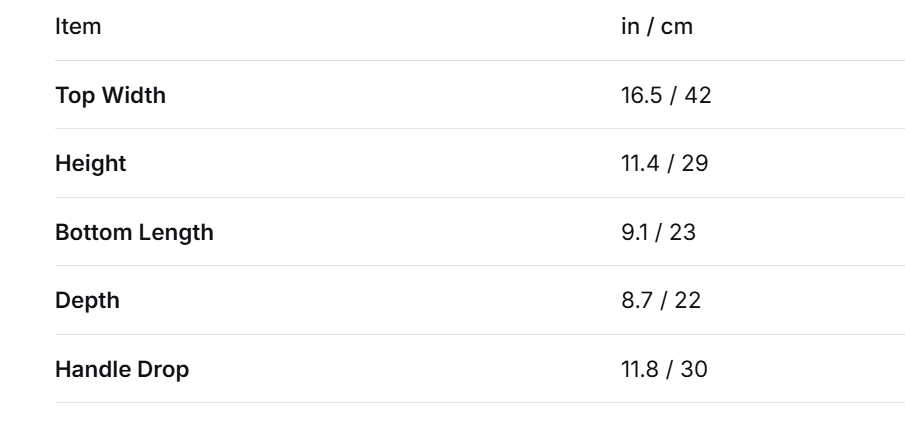The image size is (905, 425).
Task: Select the Depth row label
Action: click(x=87, y=301)
